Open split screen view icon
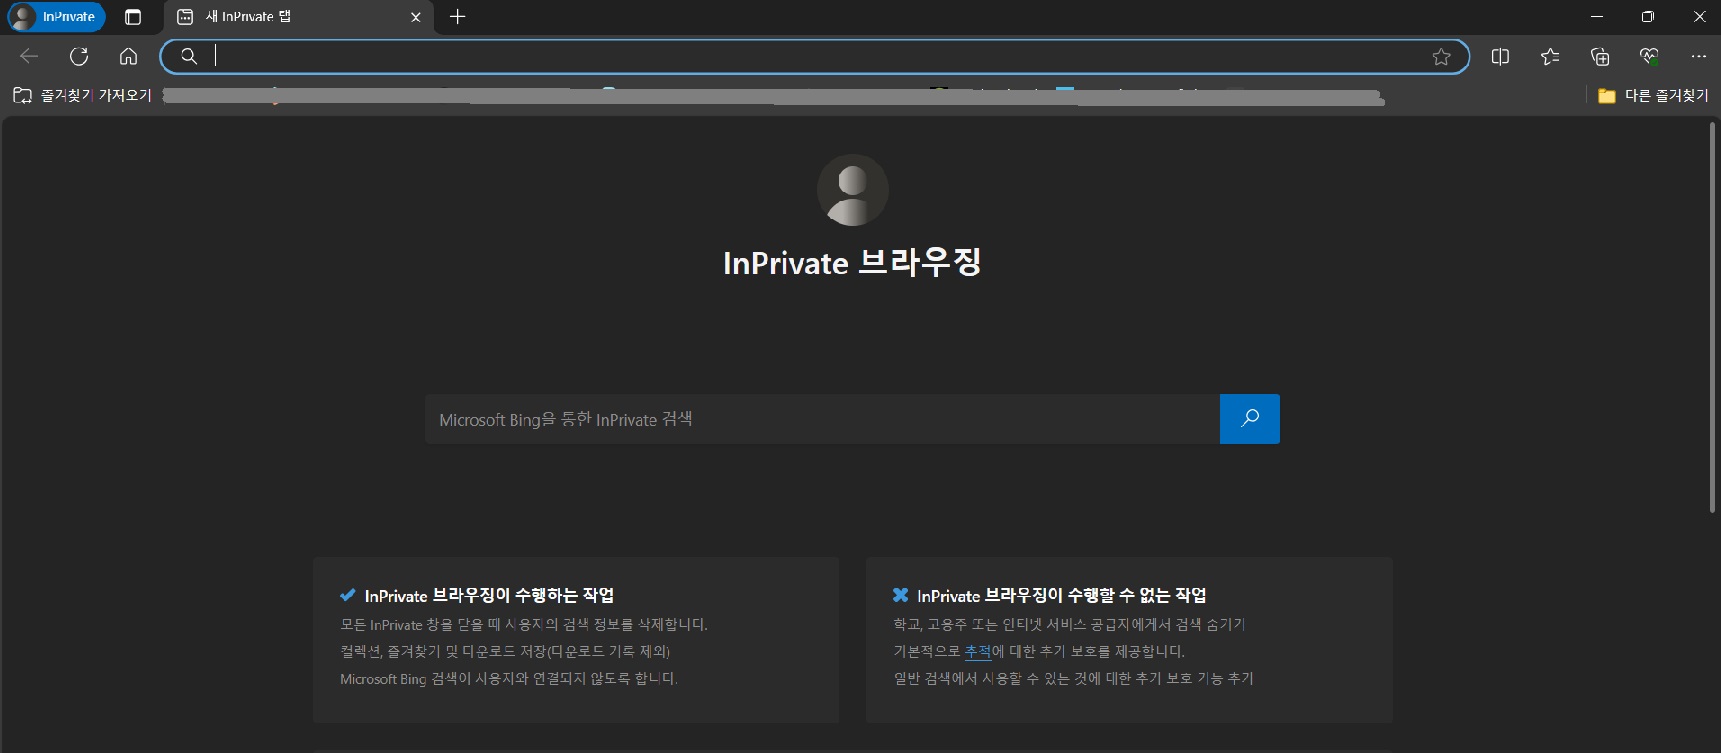This screenshot has height=753, width=1721. 1500,56
